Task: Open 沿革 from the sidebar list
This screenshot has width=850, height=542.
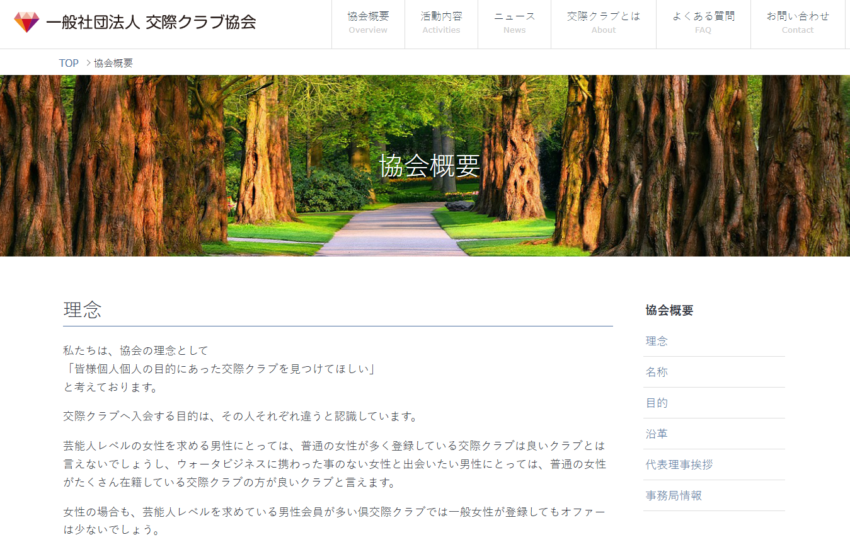Action: [x=656, y=434]
